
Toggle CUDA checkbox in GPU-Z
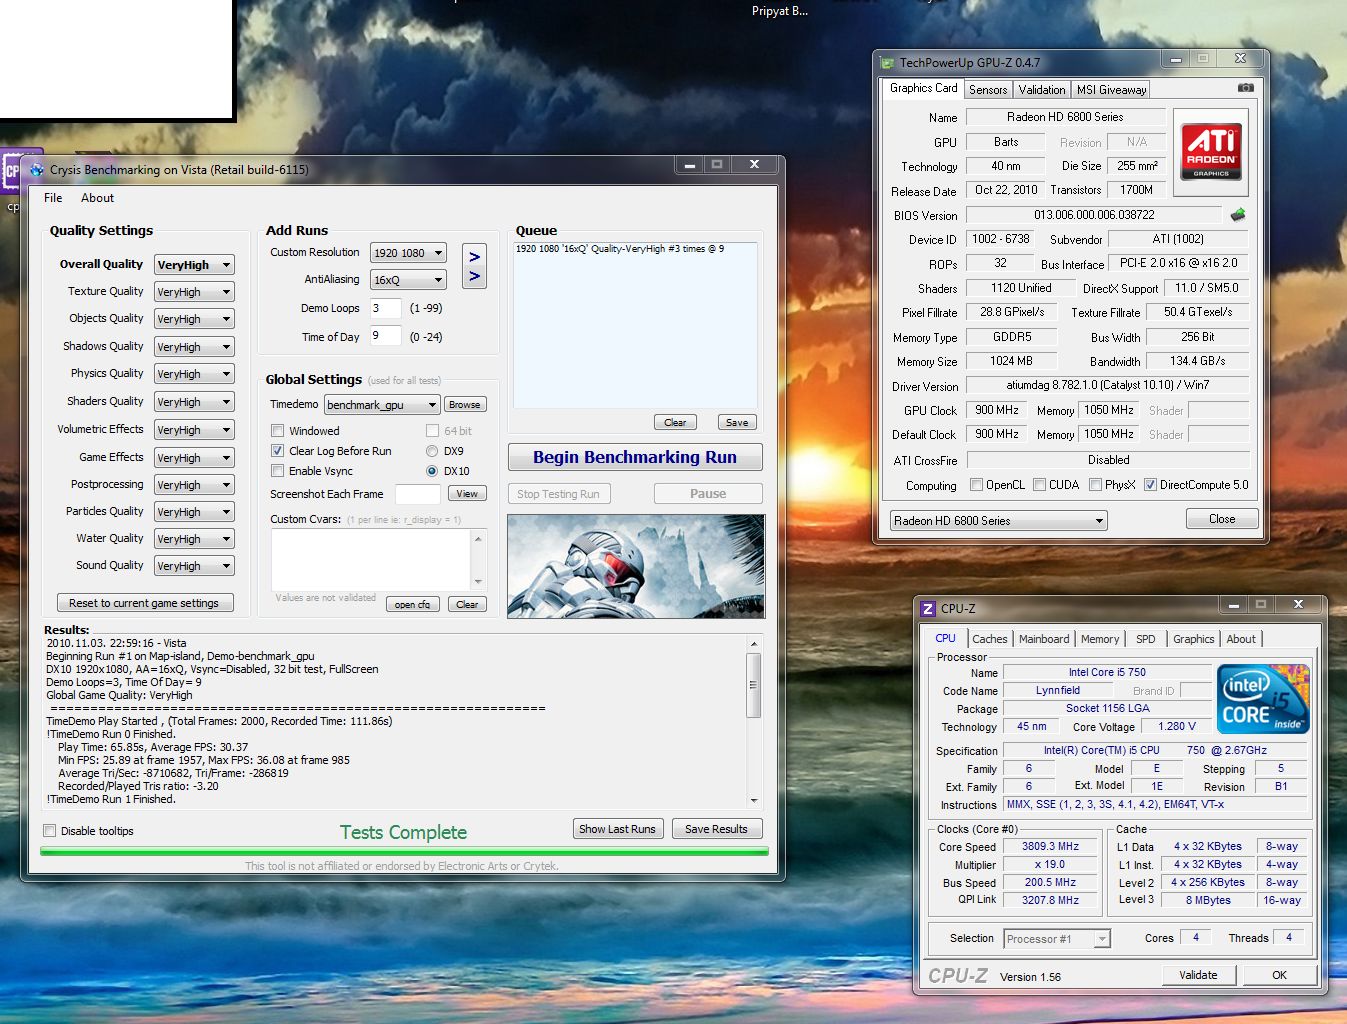[x=1039, y=485]
